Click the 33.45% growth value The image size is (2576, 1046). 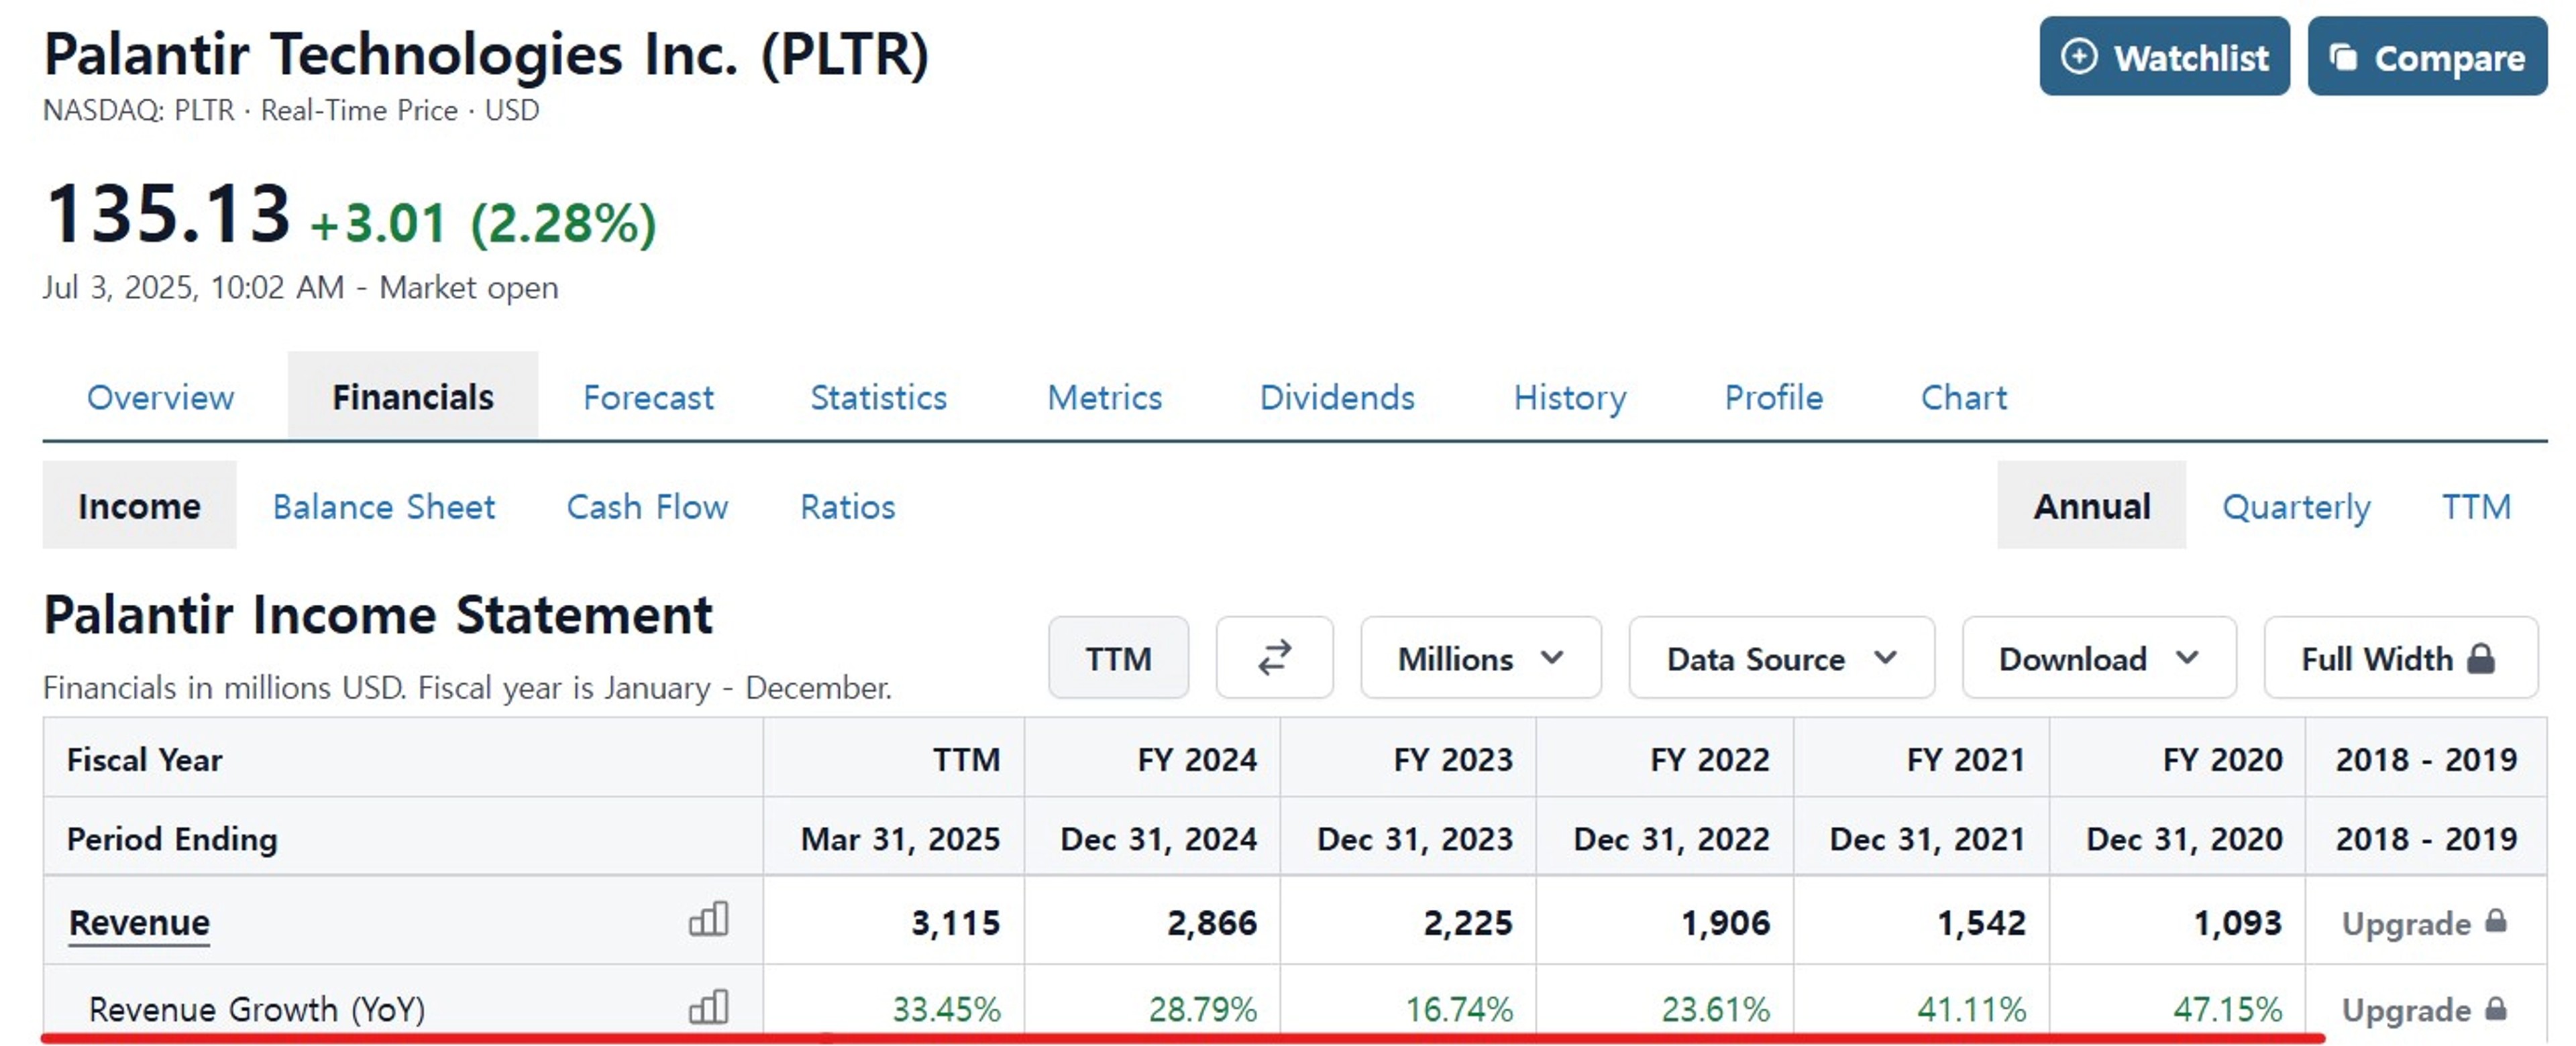coord(946,1009)
